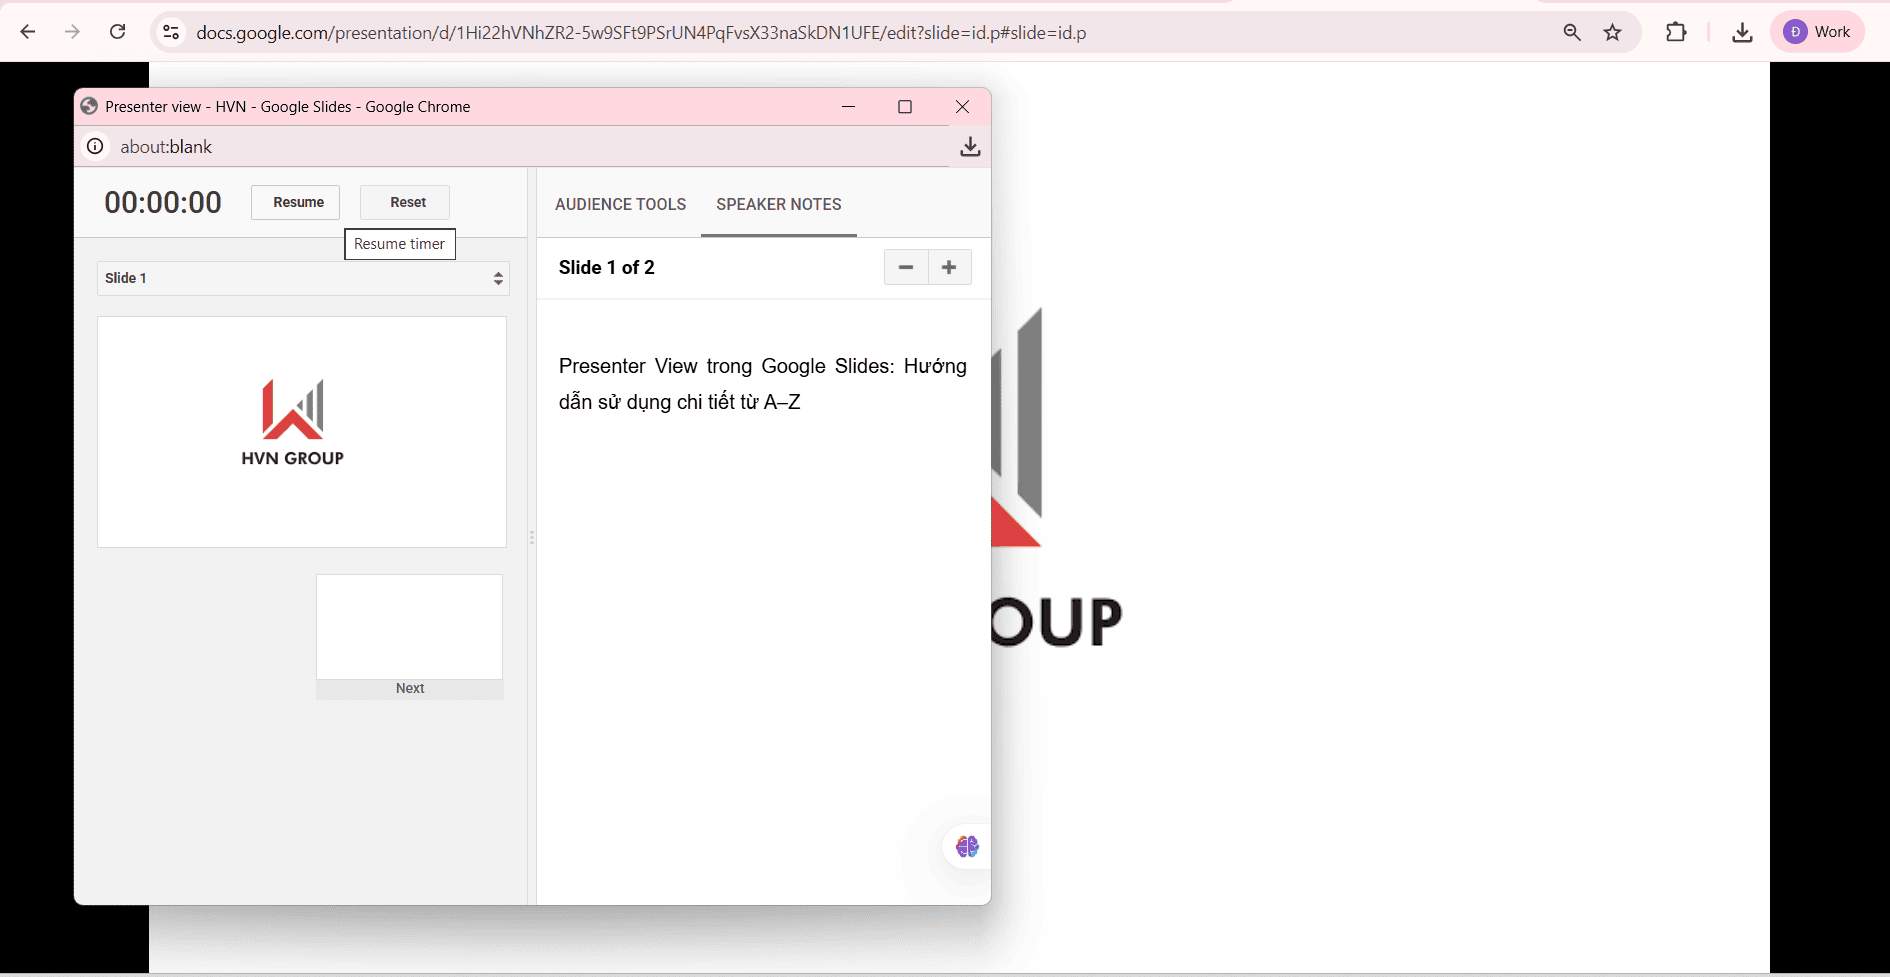Open the Slide 1 selector dropdown
The width and height of the screenshot is (1890, 977).
pos(303,278)
